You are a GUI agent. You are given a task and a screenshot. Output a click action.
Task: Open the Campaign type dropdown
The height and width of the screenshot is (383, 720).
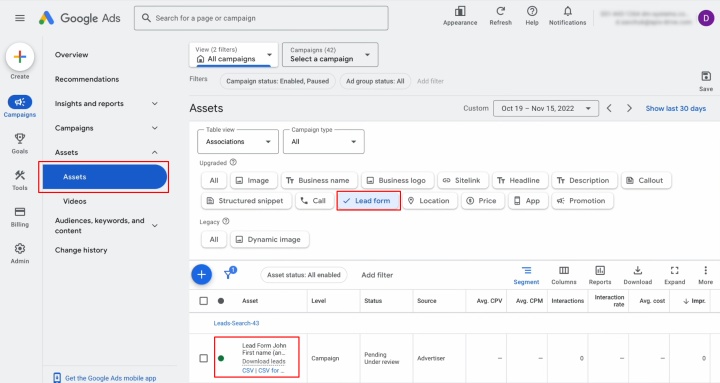(x=324, y=141)
